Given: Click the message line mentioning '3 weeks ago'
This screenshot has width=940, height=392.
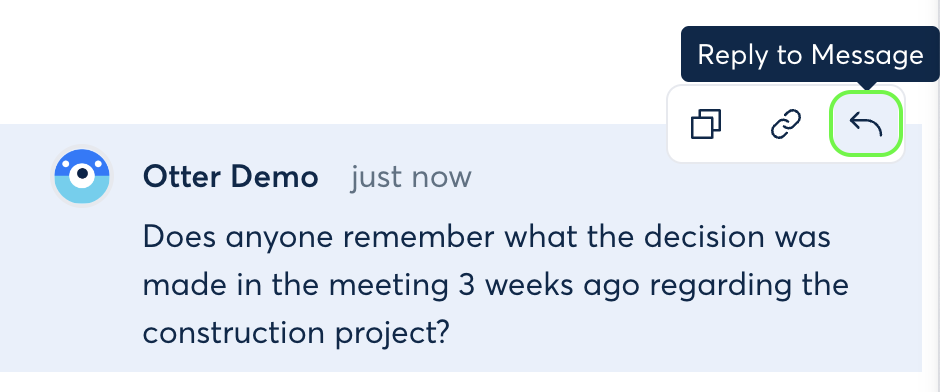Looking at the screenshot, I should click(x=495, y=287).
